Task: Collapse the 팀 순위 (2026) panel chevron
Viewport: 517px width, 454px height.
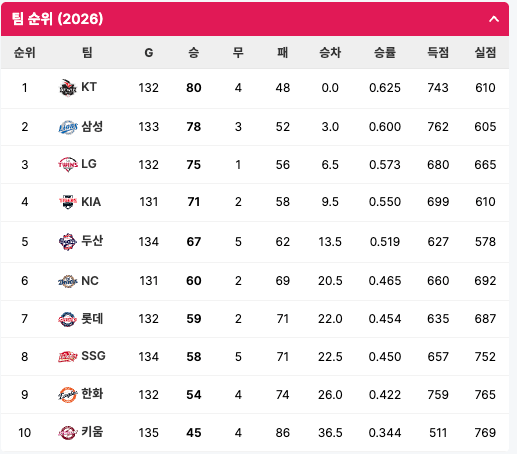Action: [x=494, y=19]
